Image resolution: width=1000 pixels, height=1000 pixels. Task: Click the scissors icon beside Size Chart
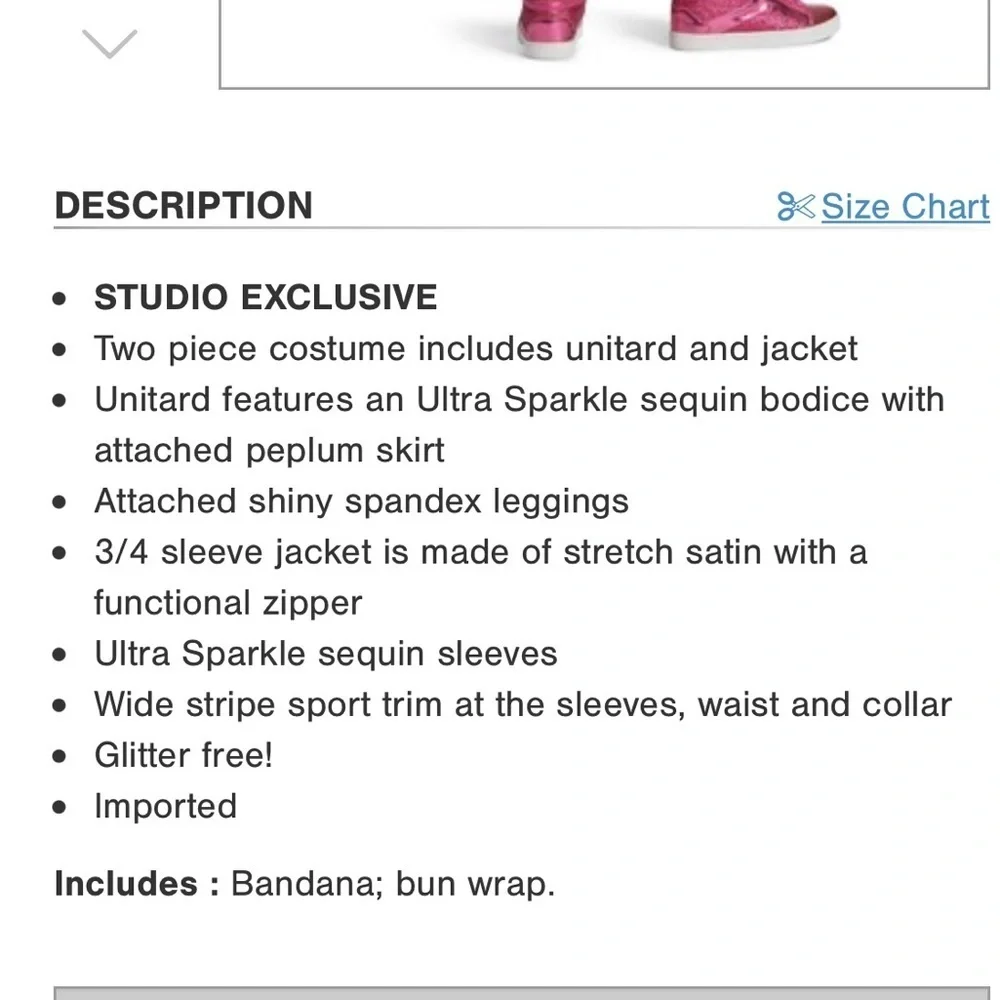[x=796, y=207]
